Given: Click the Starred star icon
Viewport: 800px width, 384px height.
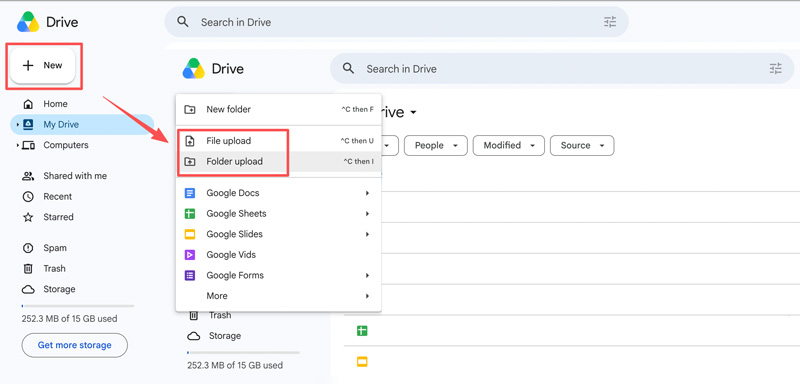Looking at the screenshot, I should pyautogui.click(x=28, y=217).
